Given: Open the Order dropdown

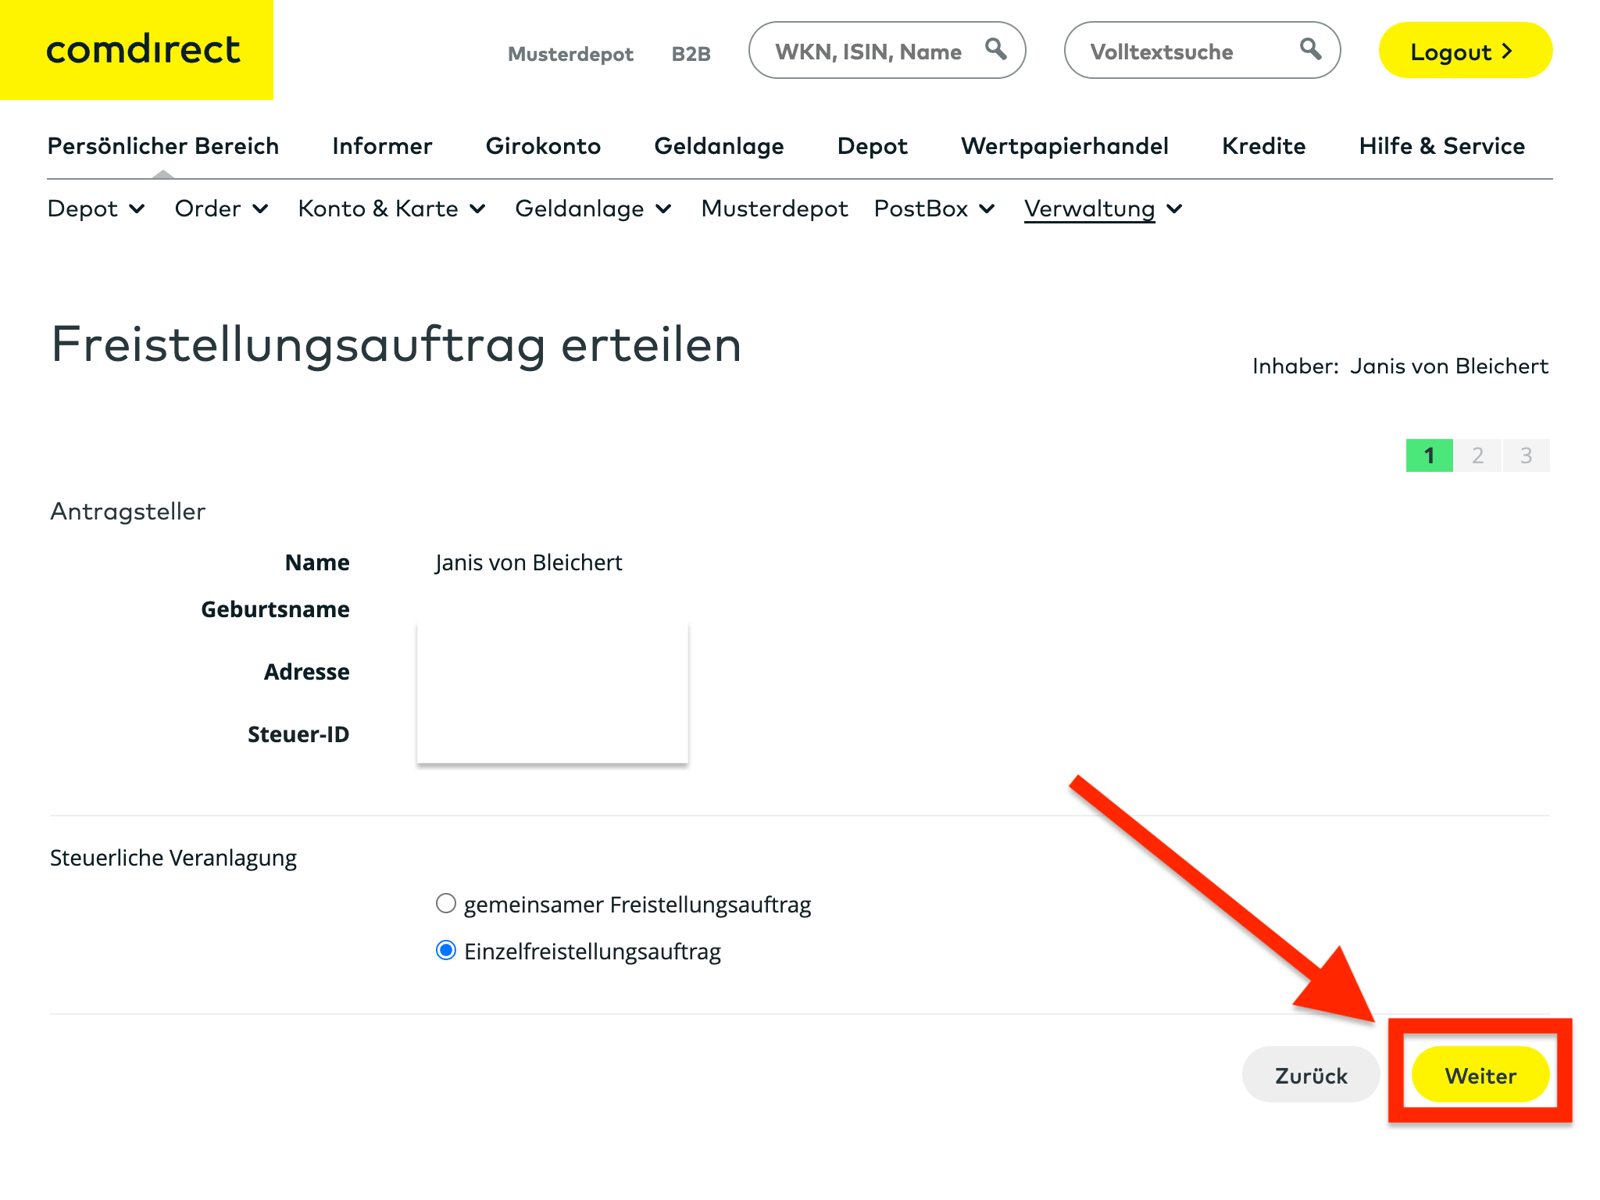Looking at the screenshot, I should [x=221, y=209].
